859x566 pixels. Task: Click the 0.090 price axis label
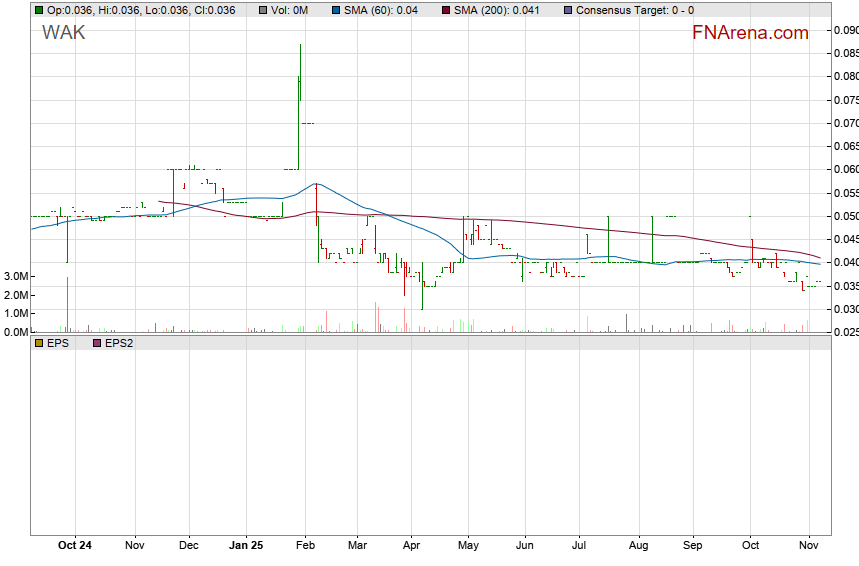point(845,30)
